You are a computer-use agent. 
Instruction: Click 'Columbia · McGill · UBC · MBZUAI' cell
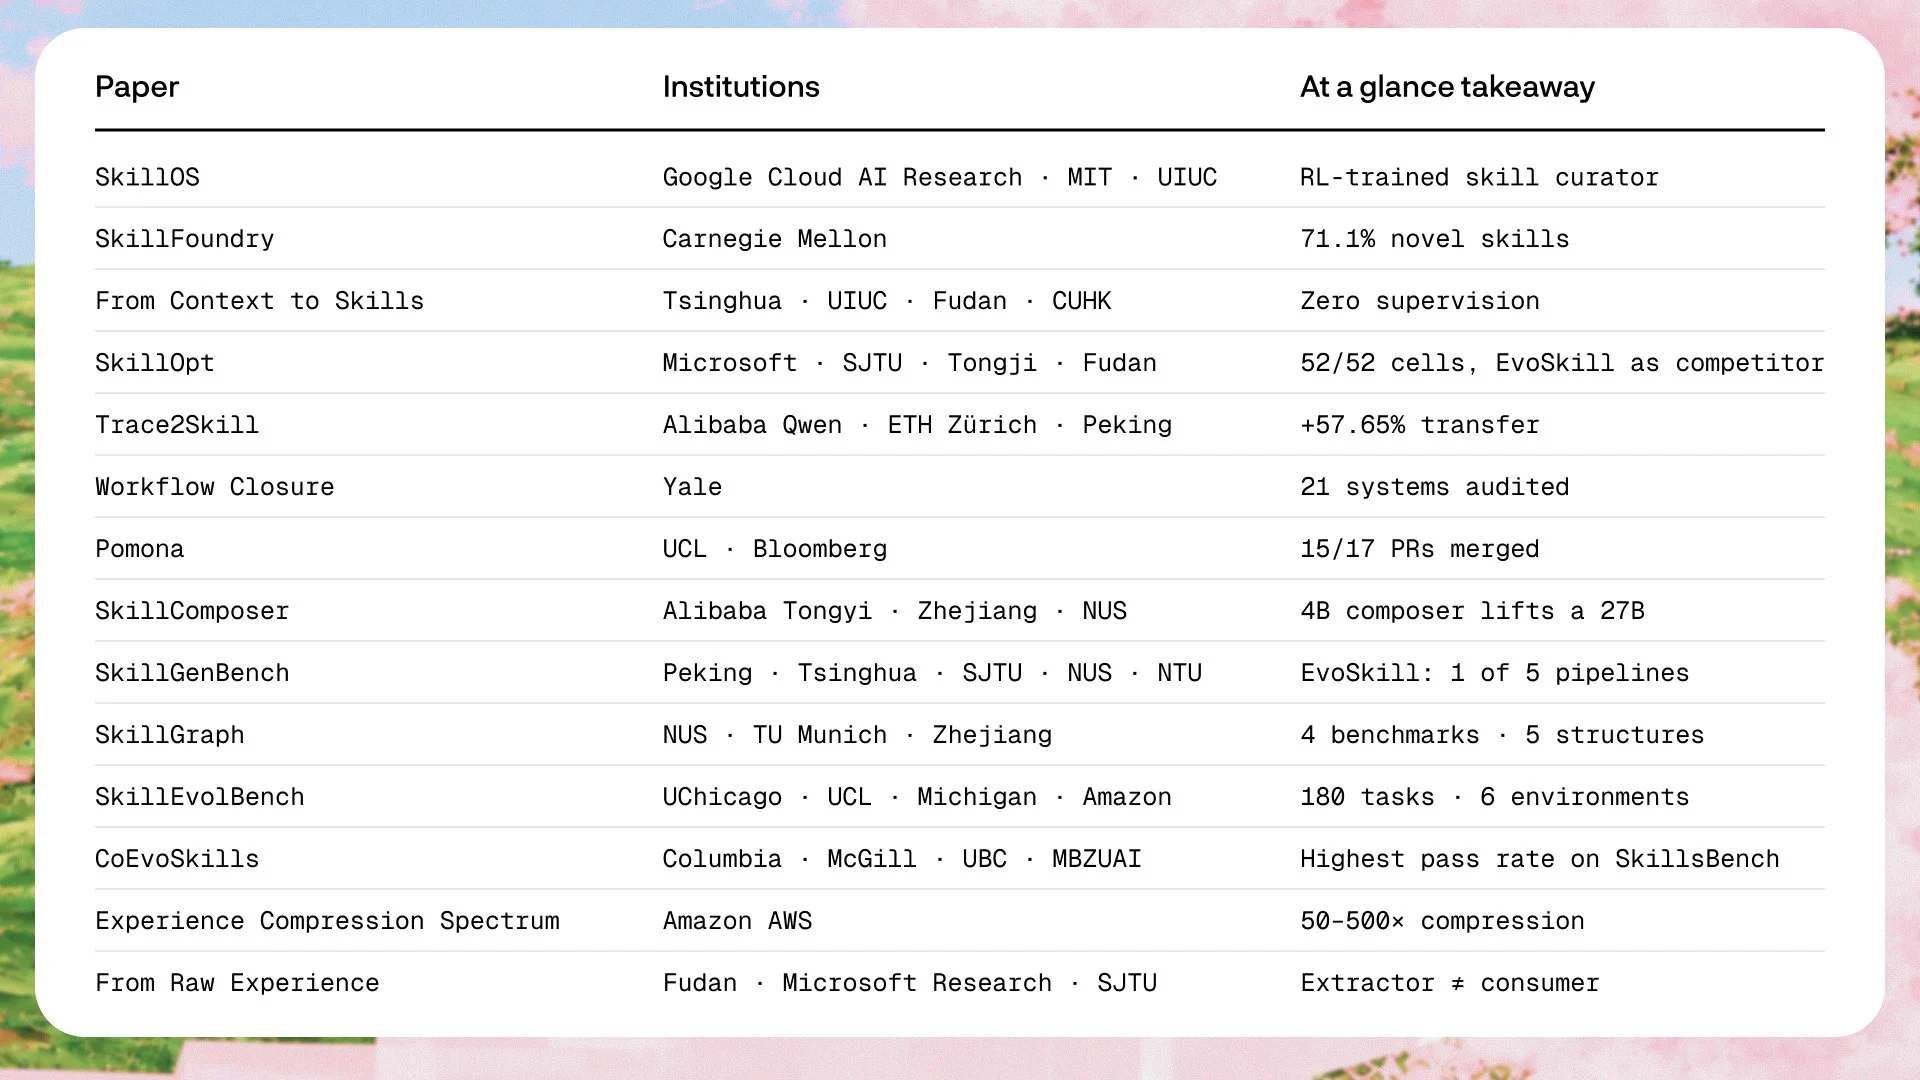[901, 859]
